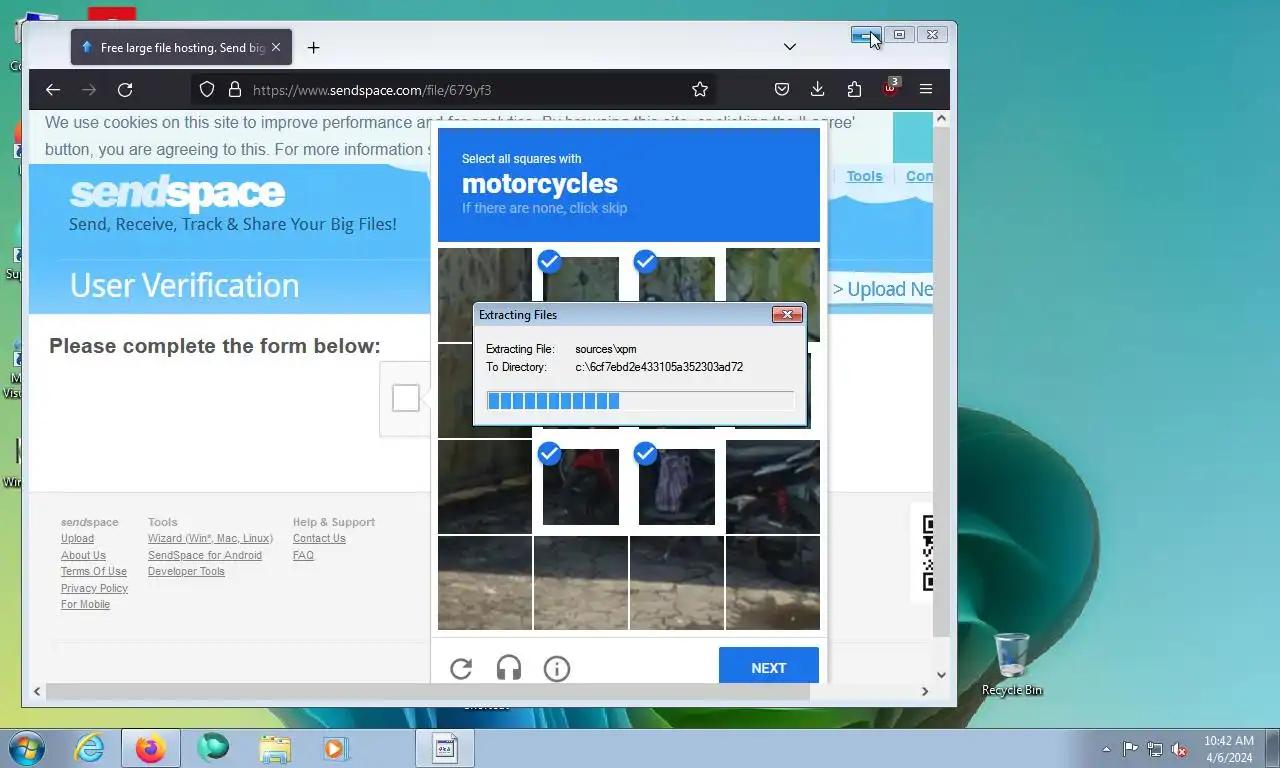The height and width of the screenshot is (768, 1280).
Task: Open the Recycle Bin on the desktop
Action: point(1012,663)
